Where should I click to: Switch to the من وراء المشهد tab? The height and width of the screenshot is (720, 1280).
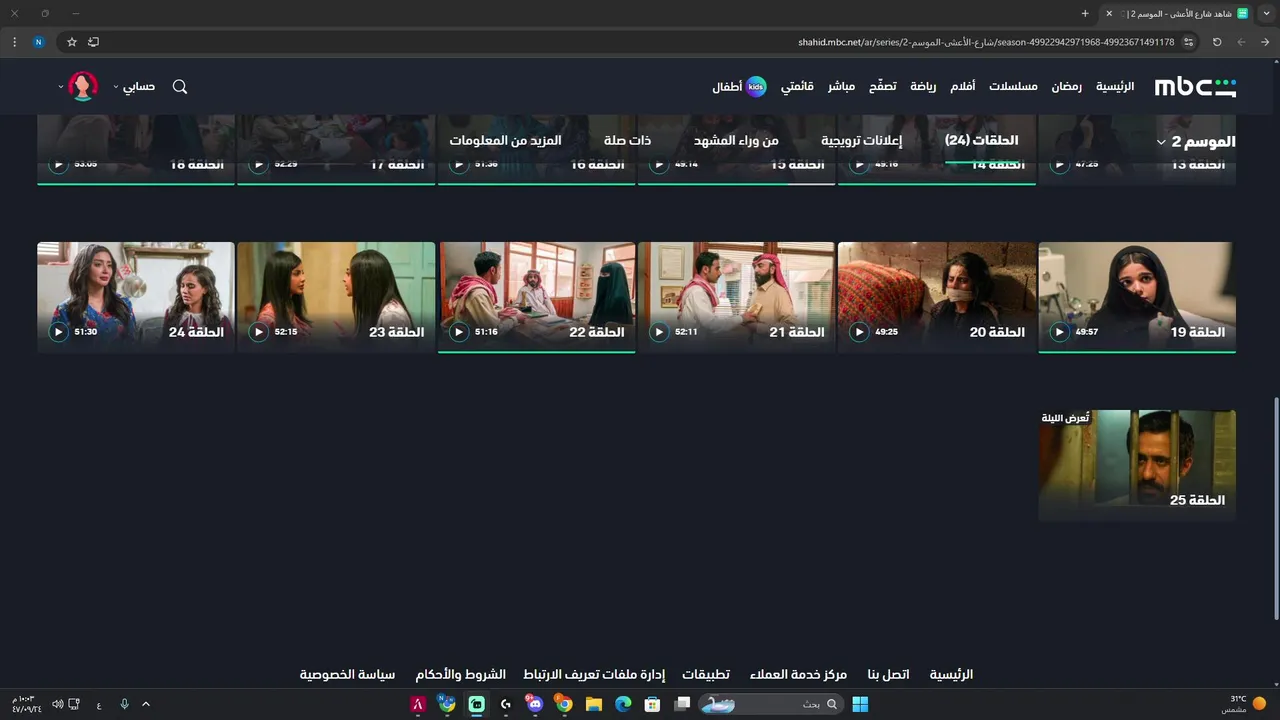point(736,141)
